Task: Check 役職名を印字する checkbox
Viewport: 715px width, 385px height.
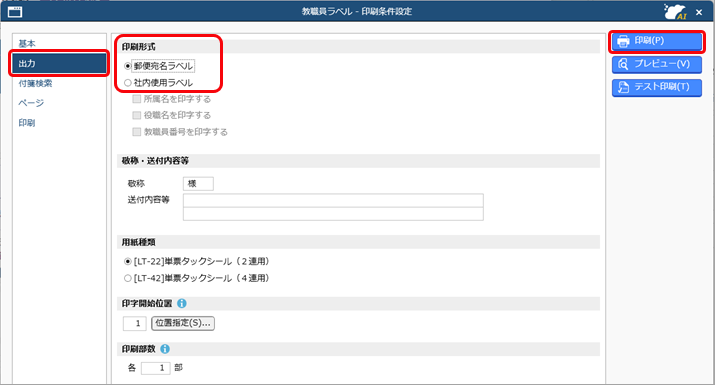Action: (x=136, y=115)
